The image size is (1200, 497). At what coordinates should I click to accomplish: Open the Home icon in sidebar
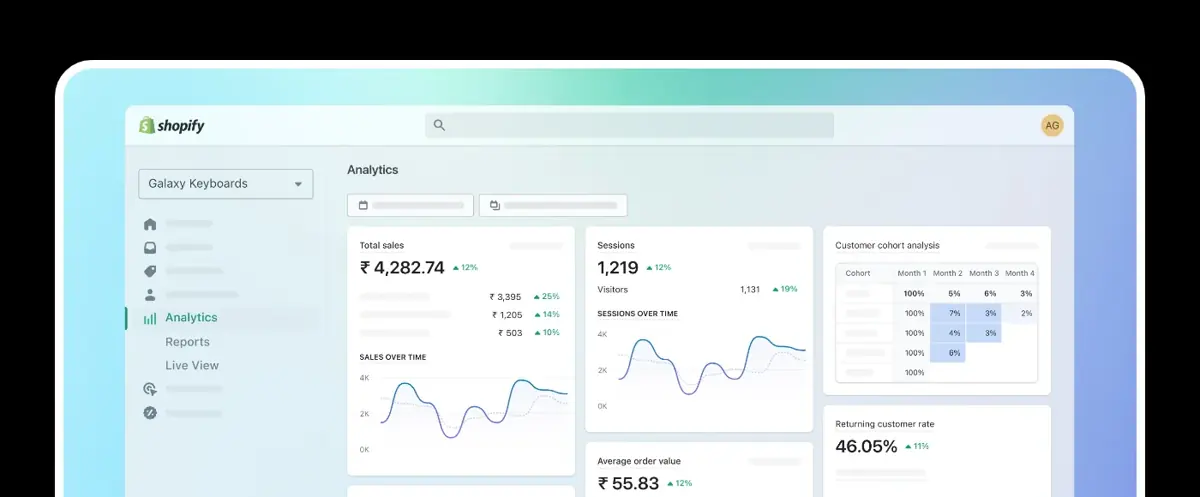pos(150,224)
